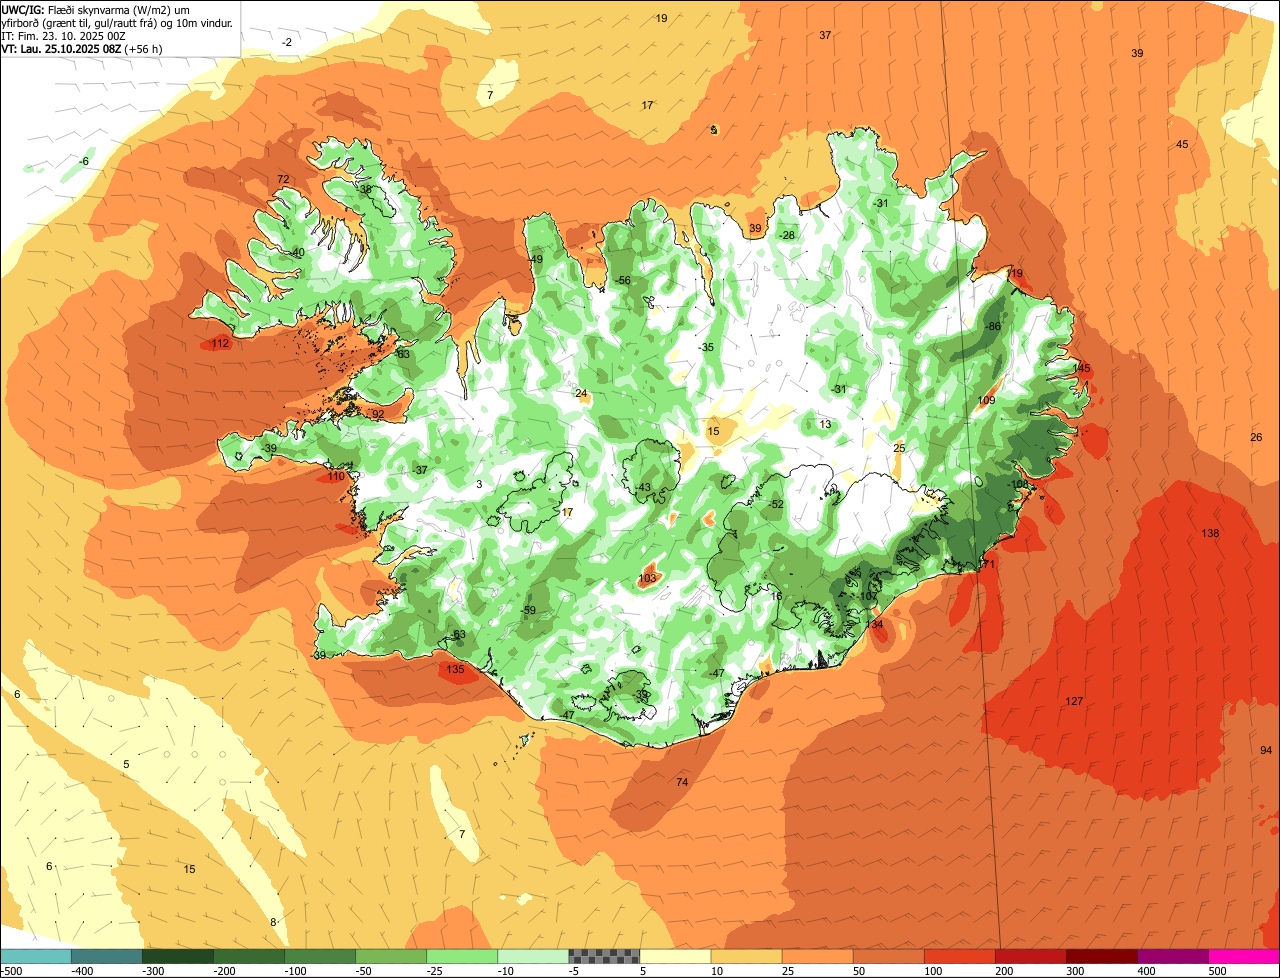The height and width of the screenshot is (978, 1280).
Task: Select the dark red swatch between 300 and 400
Action: [1101, 956]
